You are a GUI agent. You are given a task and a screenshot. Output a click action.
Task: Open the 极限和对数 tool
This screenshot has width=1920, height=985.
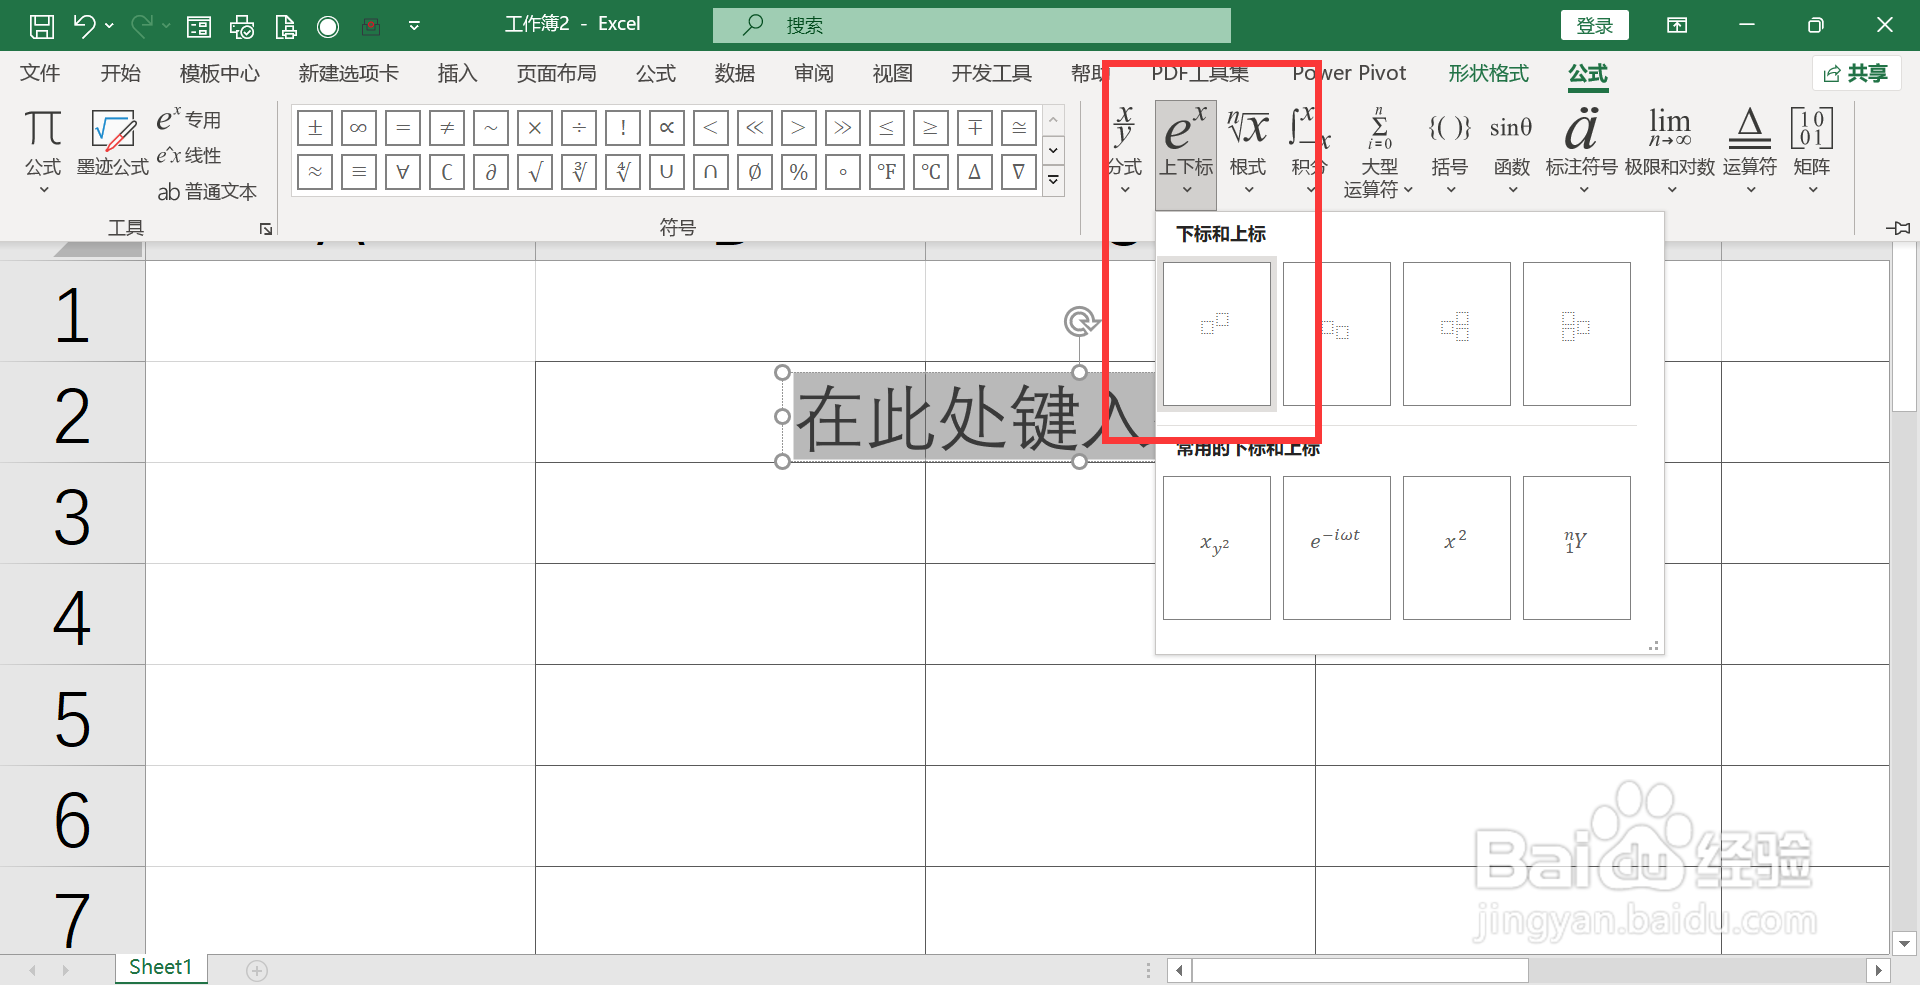coord(1668,150)
